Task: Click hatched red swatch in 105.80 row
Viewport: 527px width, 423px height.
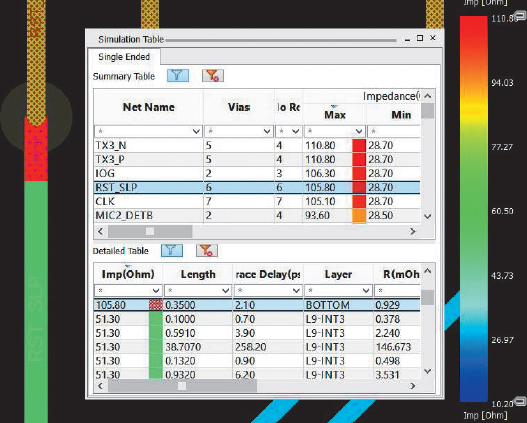Action: (x=155, y=305)
